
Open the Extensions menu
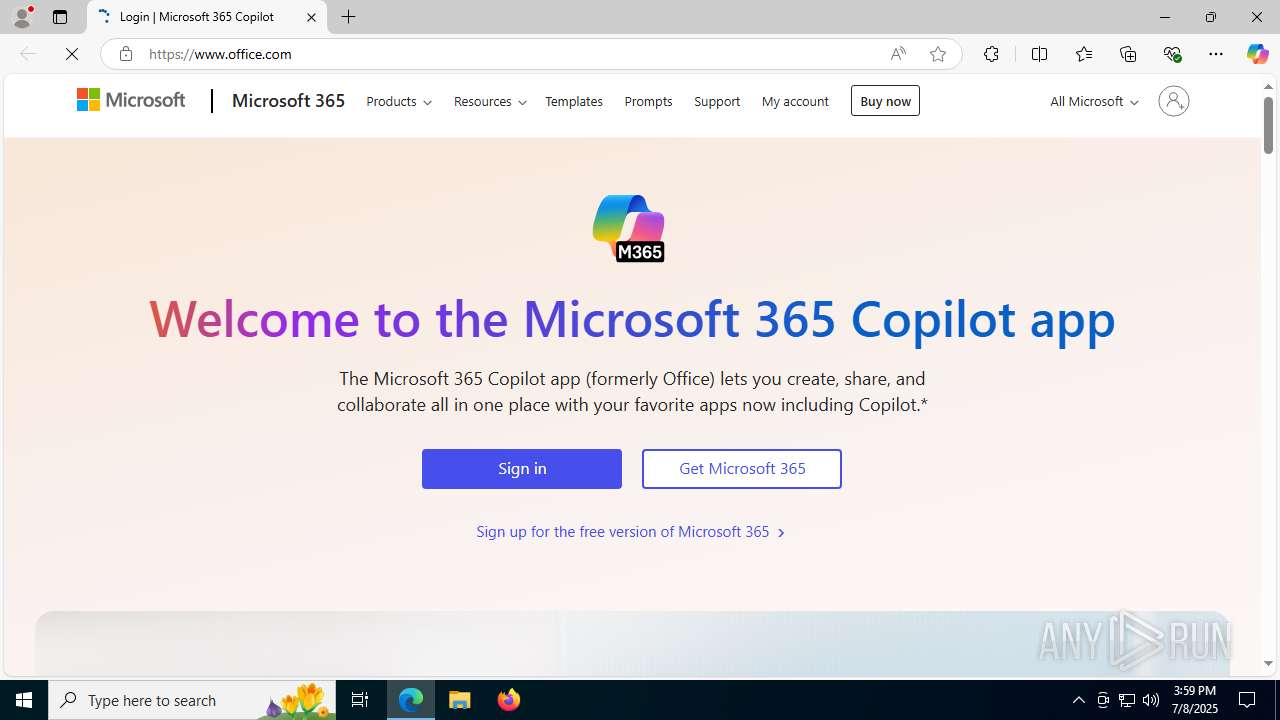coord(991,54)
